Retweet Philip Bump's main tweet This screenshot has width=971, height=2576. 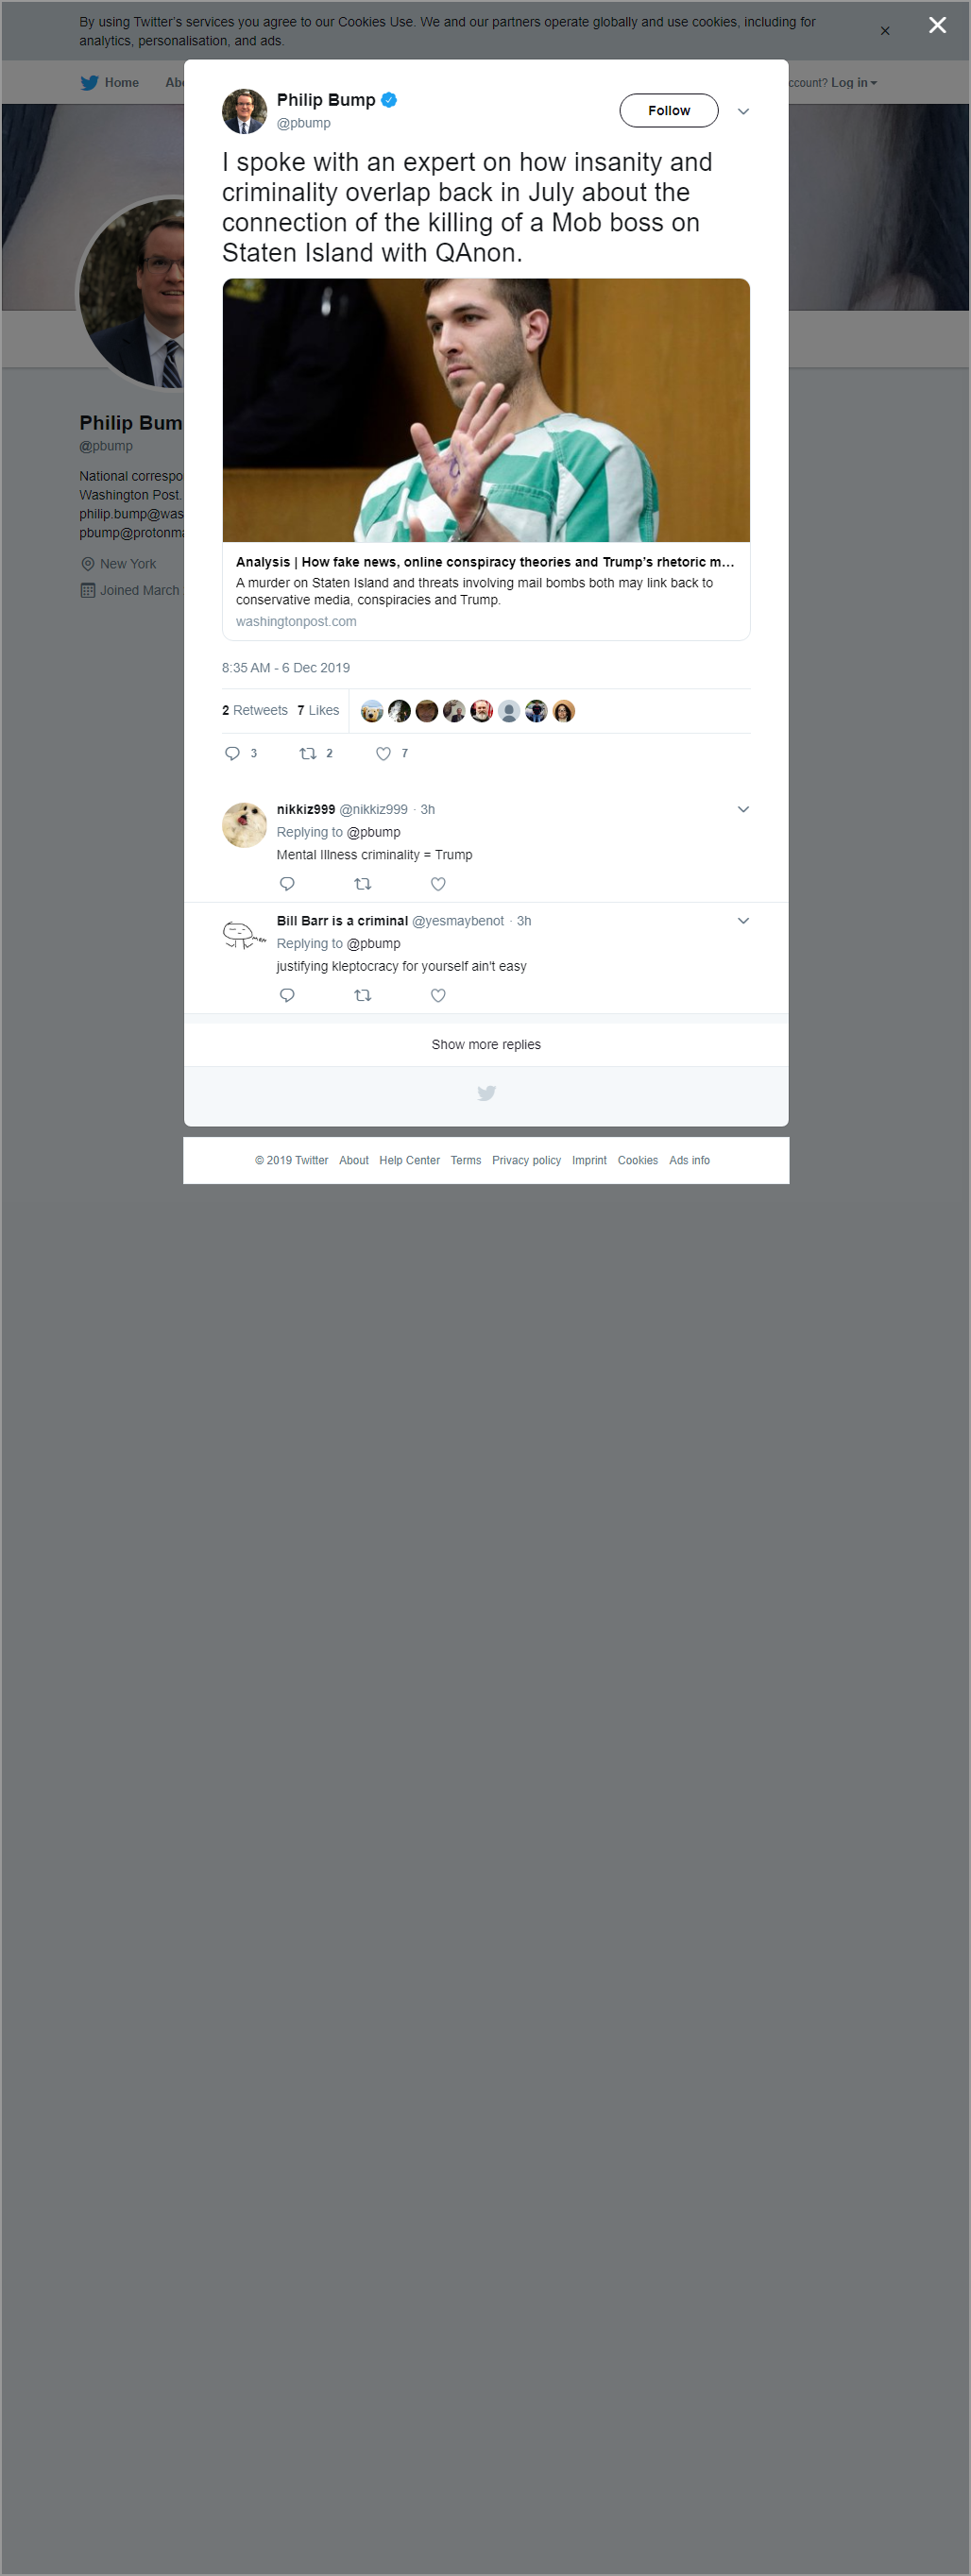tap(308, 753)
